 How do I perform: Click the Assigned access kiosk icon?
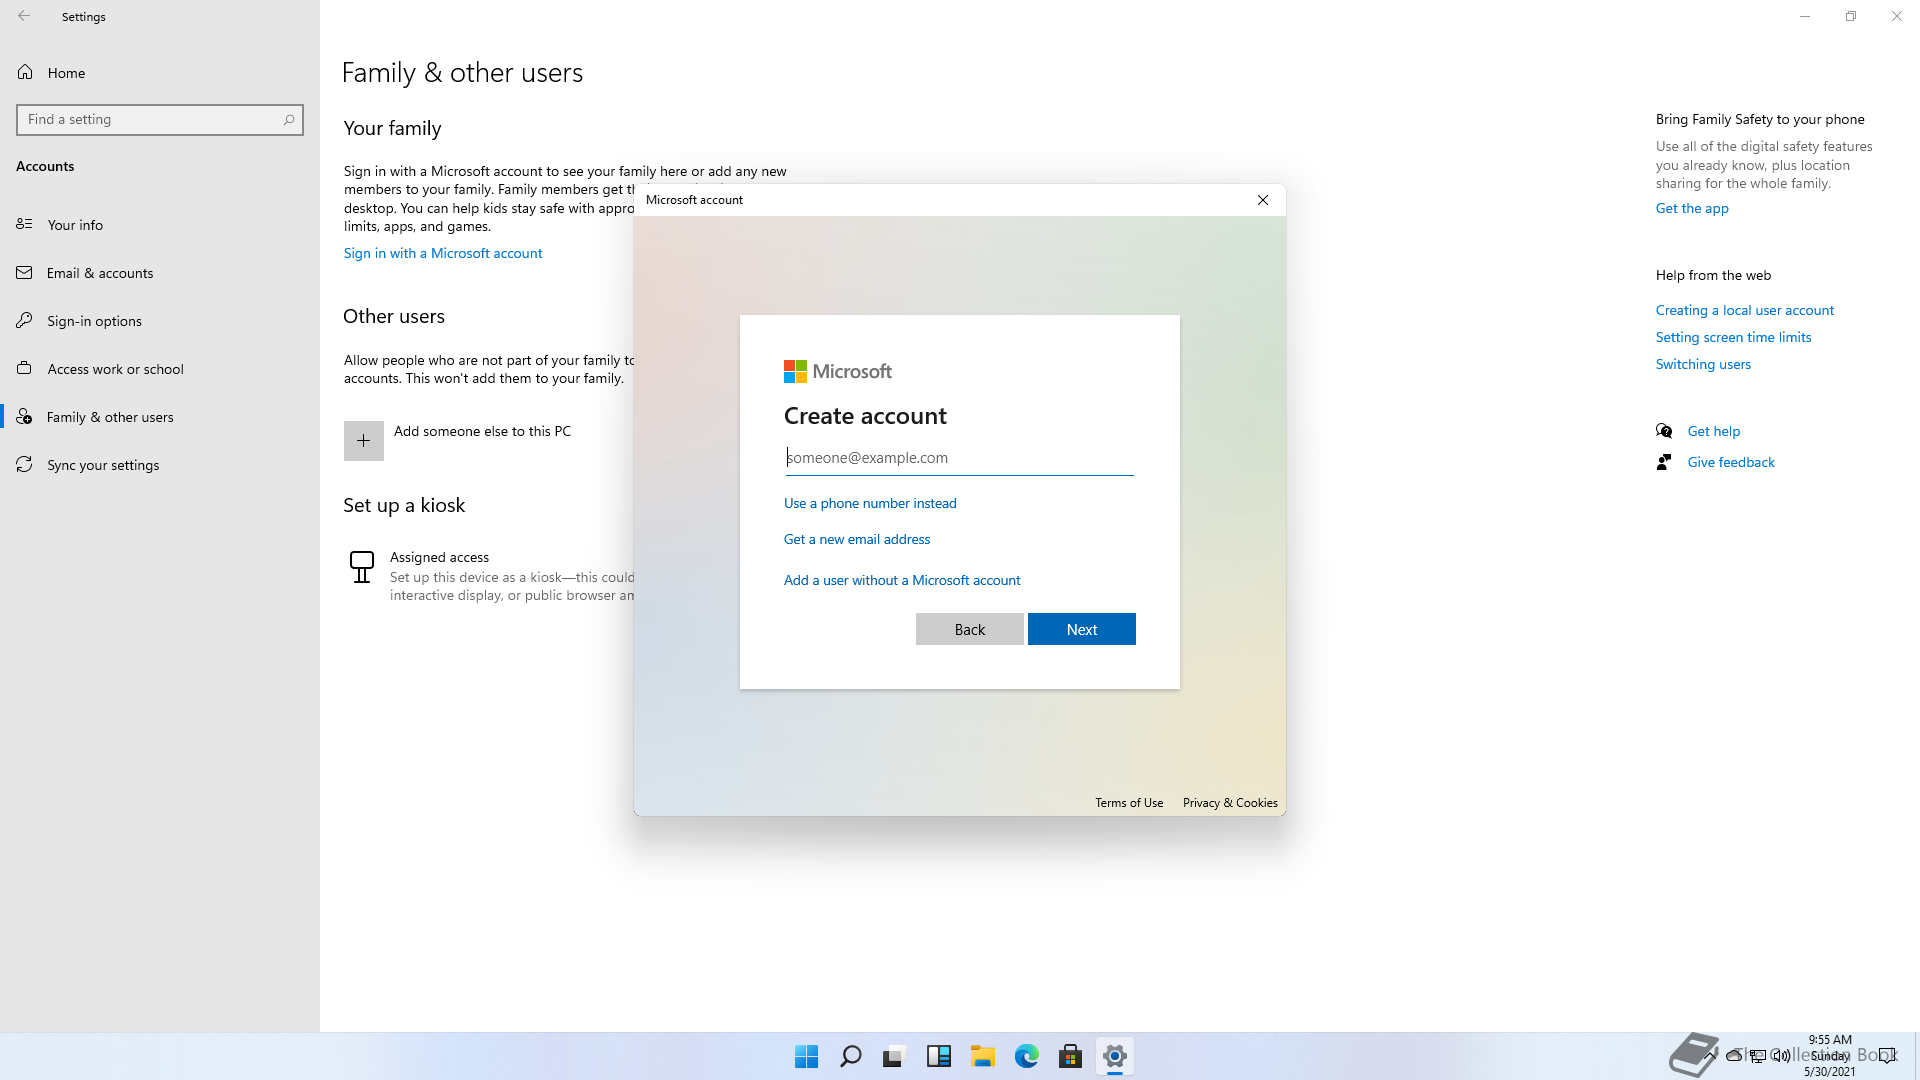click(362, 566)
